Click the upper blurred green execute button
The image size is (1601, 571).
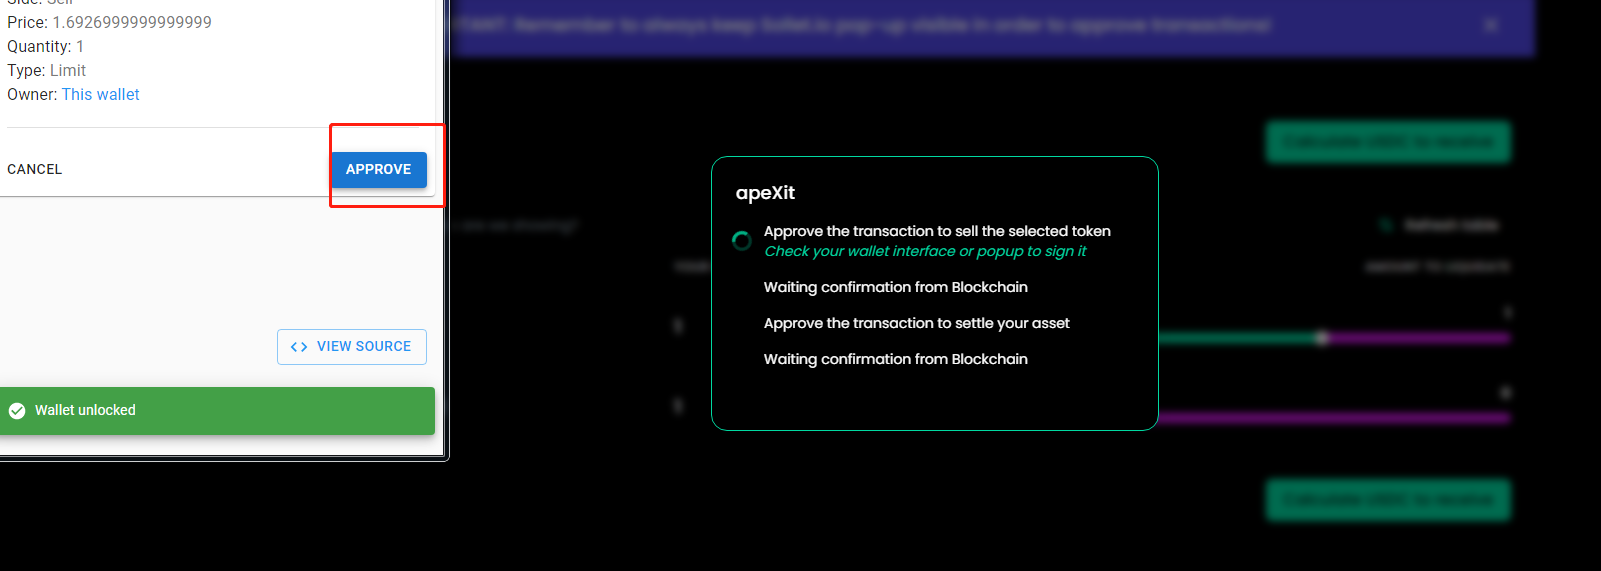(x=1389, y=142)
